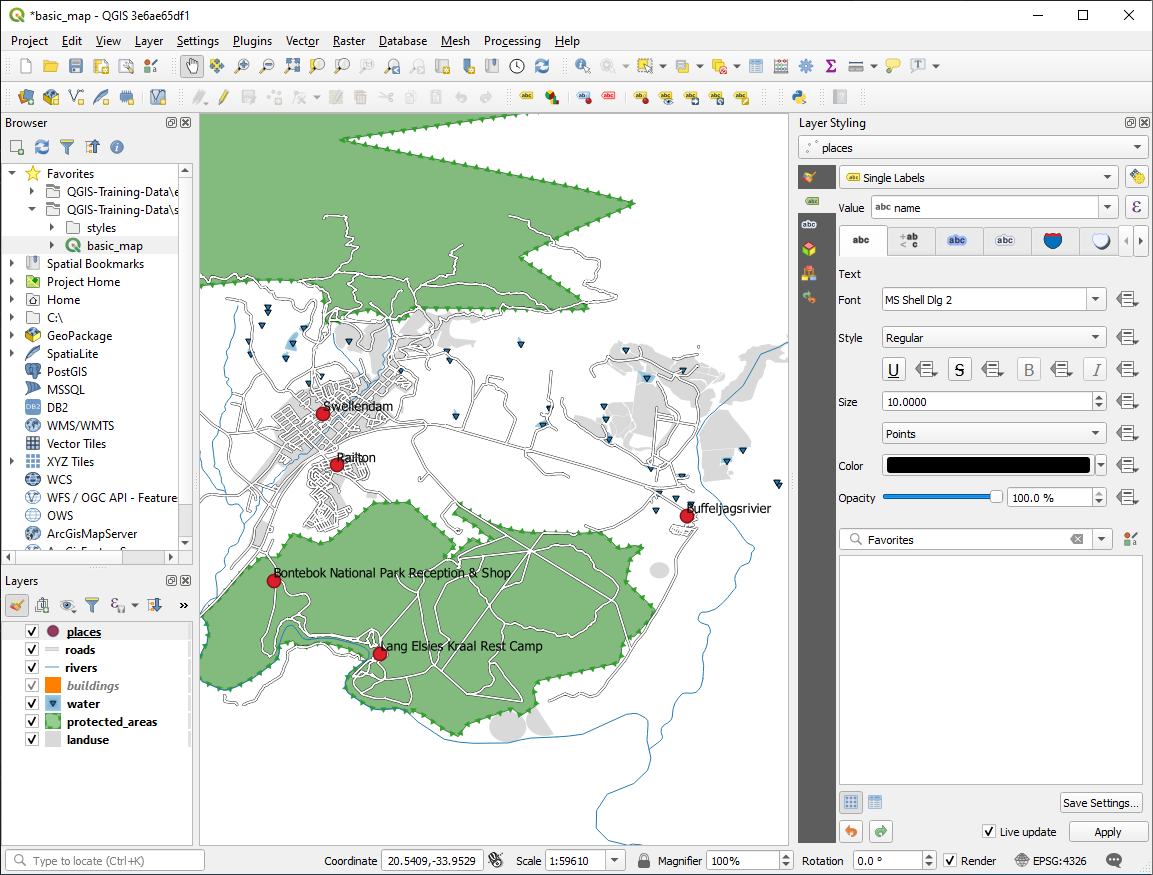This screenshot has height=875, width=1153.
Task: Open the Font dropdown MS Shell Dlg 2
Action: click(x=994, y=300)
